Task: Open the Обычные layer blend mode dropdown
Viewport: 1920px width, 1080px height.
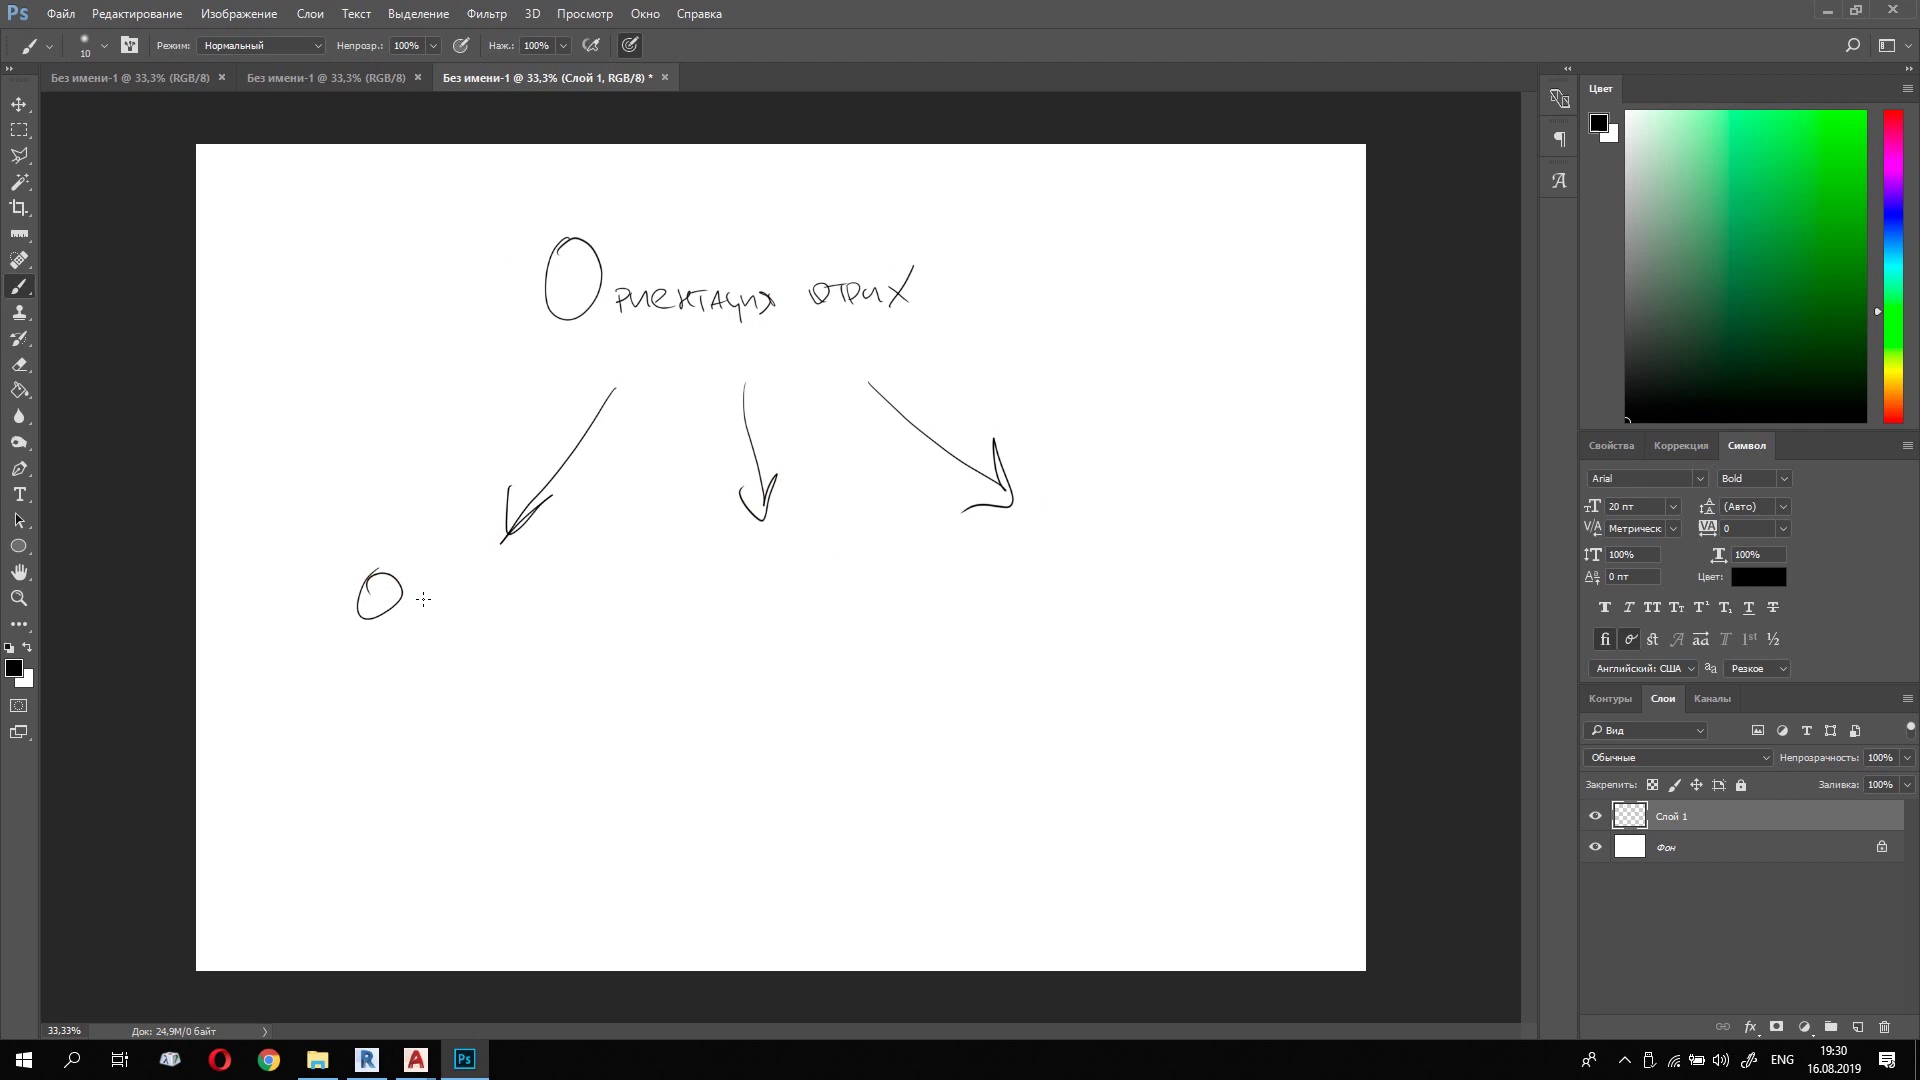Action: click(1677, 758)
